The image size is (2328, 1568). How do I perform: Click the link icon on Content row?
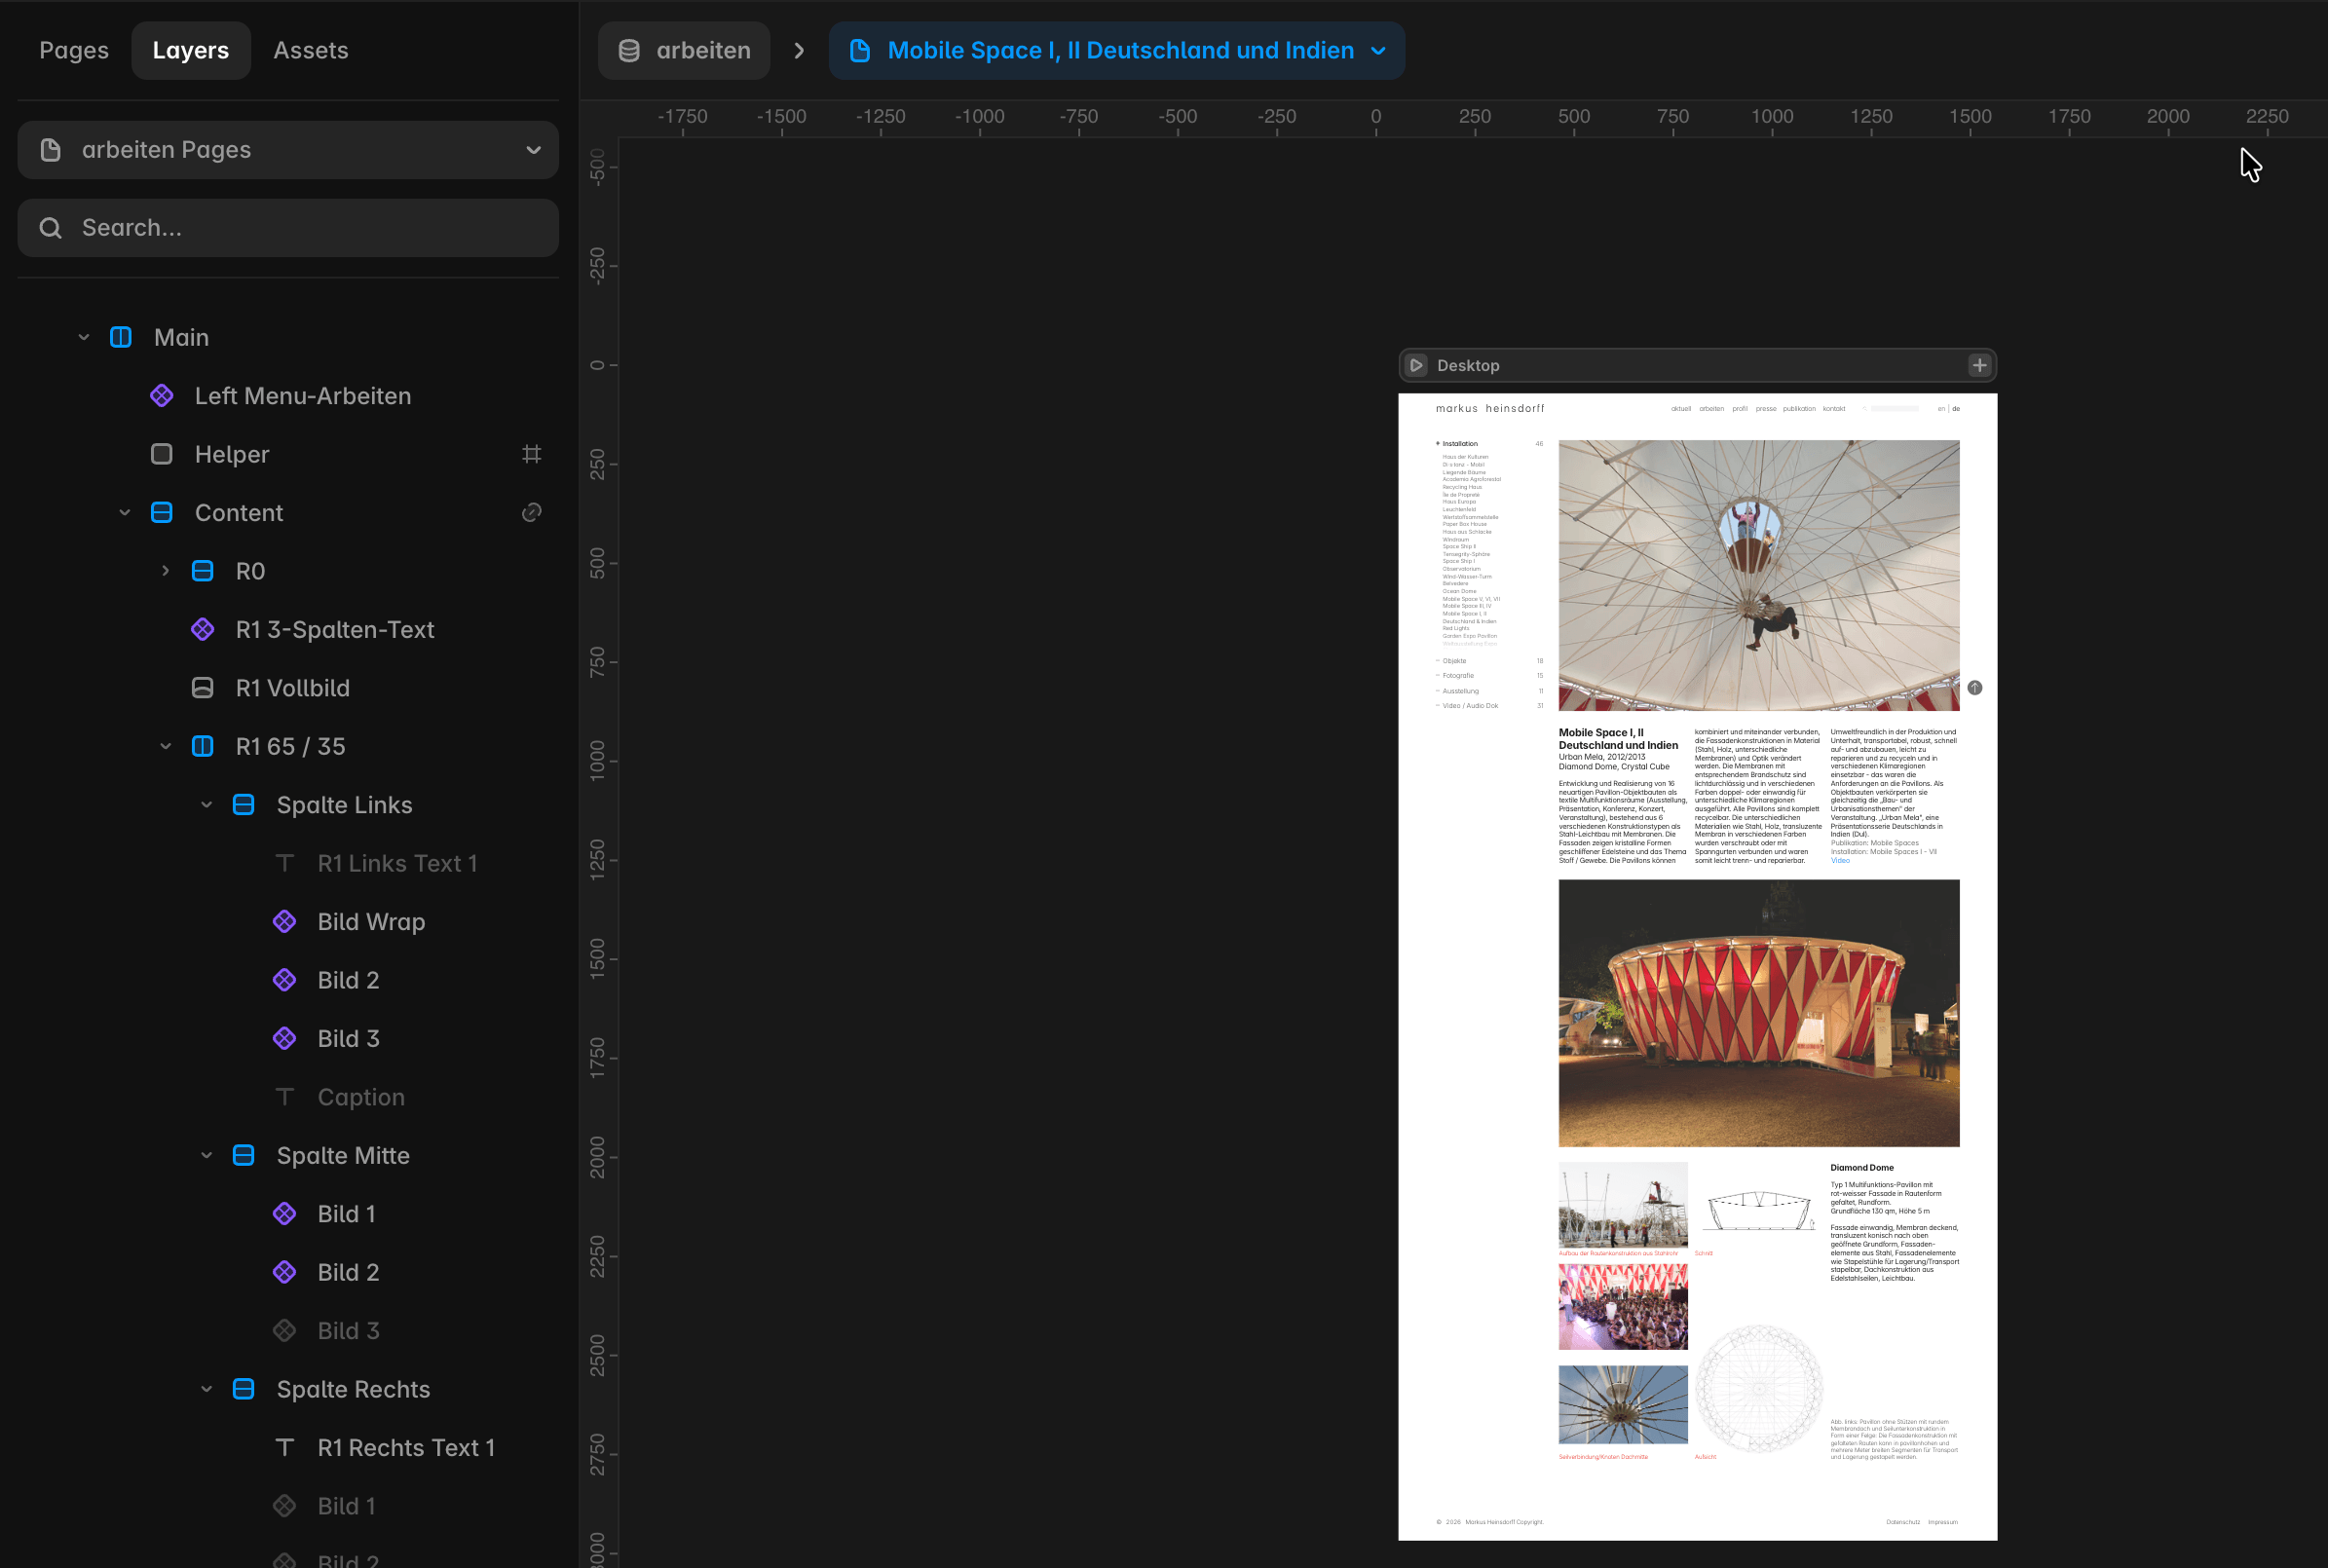[x=532, y=513]
